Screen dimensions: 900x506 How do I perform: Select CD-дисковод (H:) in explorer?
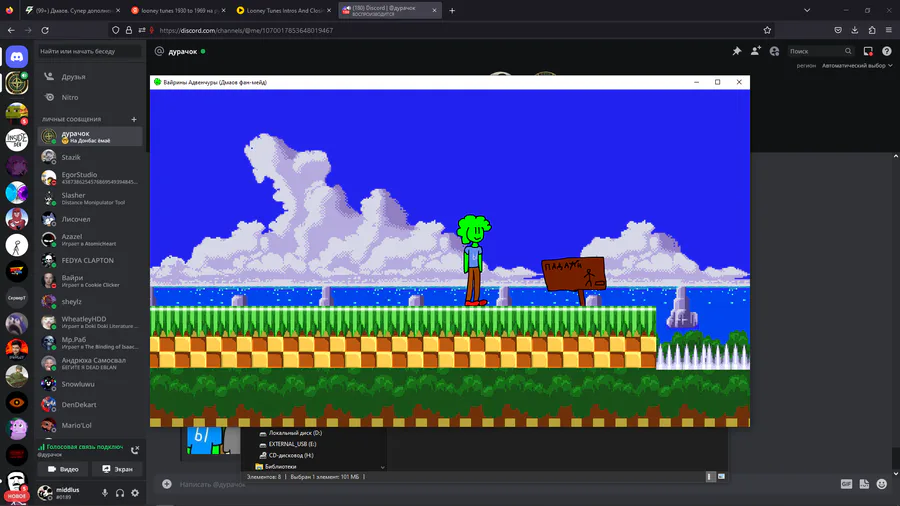286,456
